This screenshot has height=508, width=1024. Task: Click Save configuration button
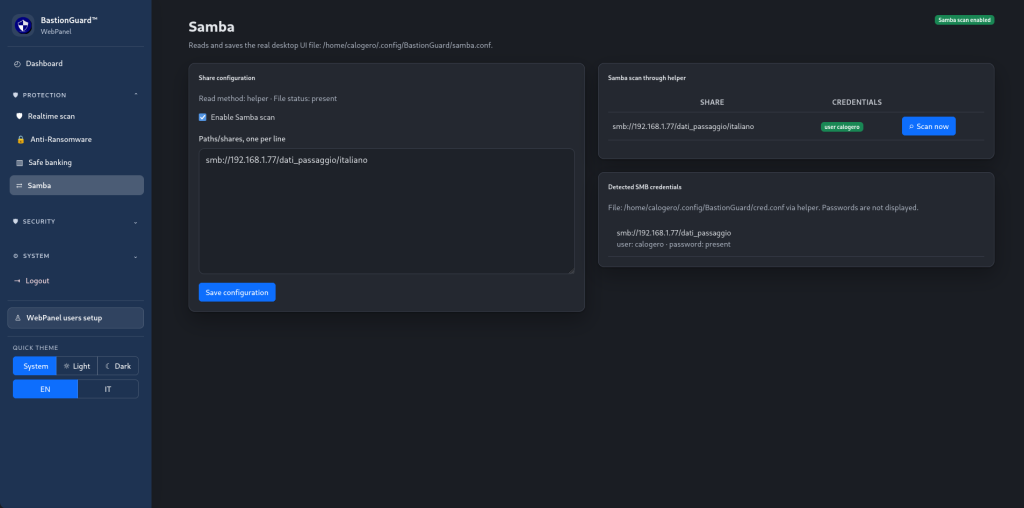coord(237,293)
